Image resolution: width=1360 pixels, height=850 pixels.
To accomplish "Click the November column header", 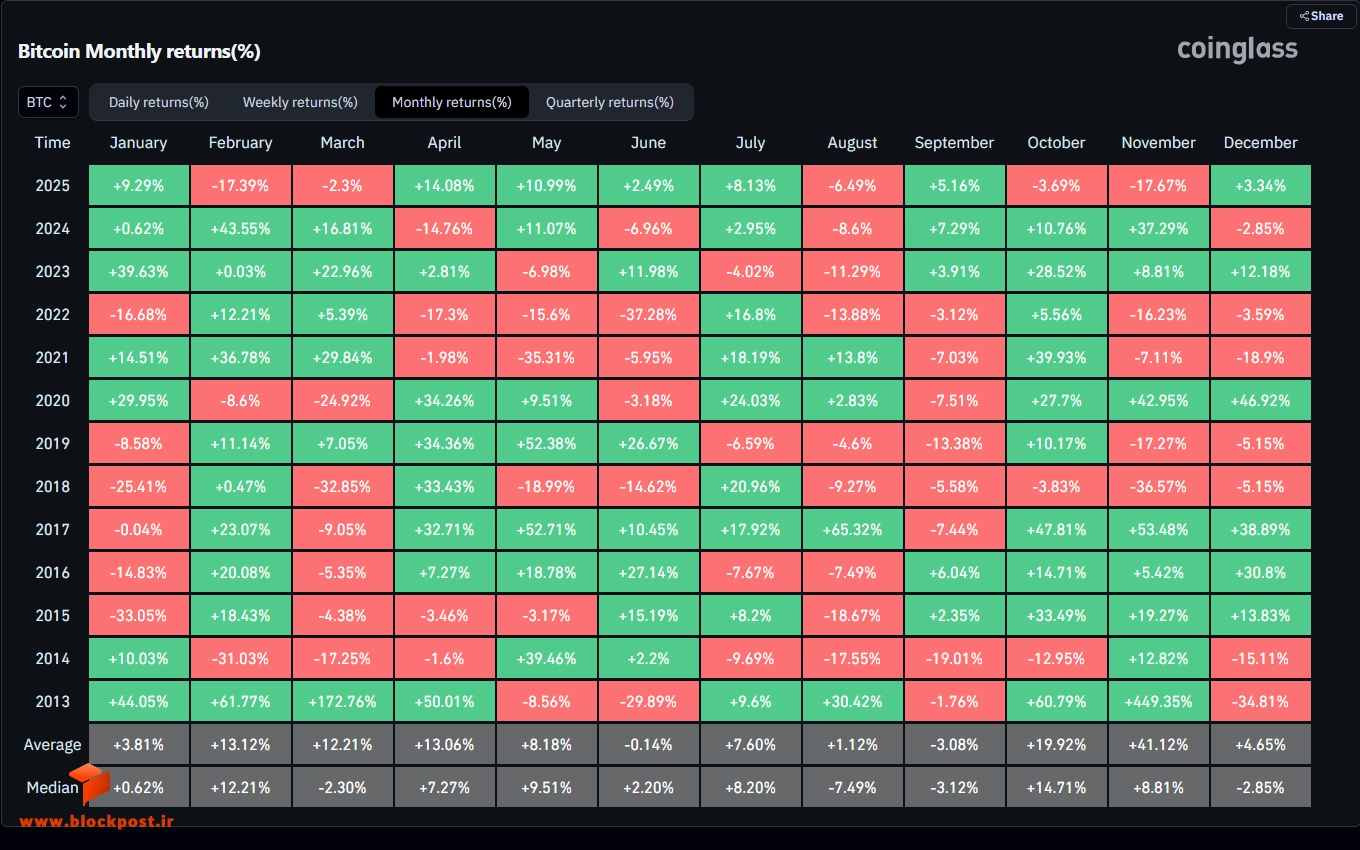I will pos(1158,143).
